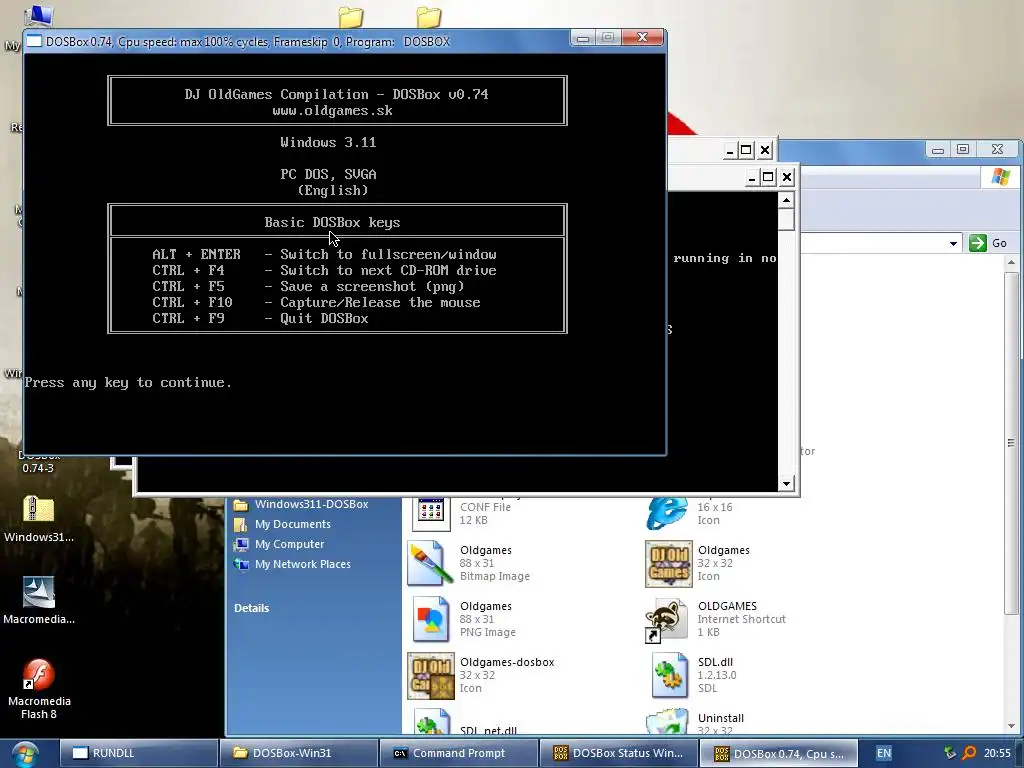This screenshot has height=768, width=1024.
Task: Minimize the DOSBox 0.74 window
Action: [583, 38]
